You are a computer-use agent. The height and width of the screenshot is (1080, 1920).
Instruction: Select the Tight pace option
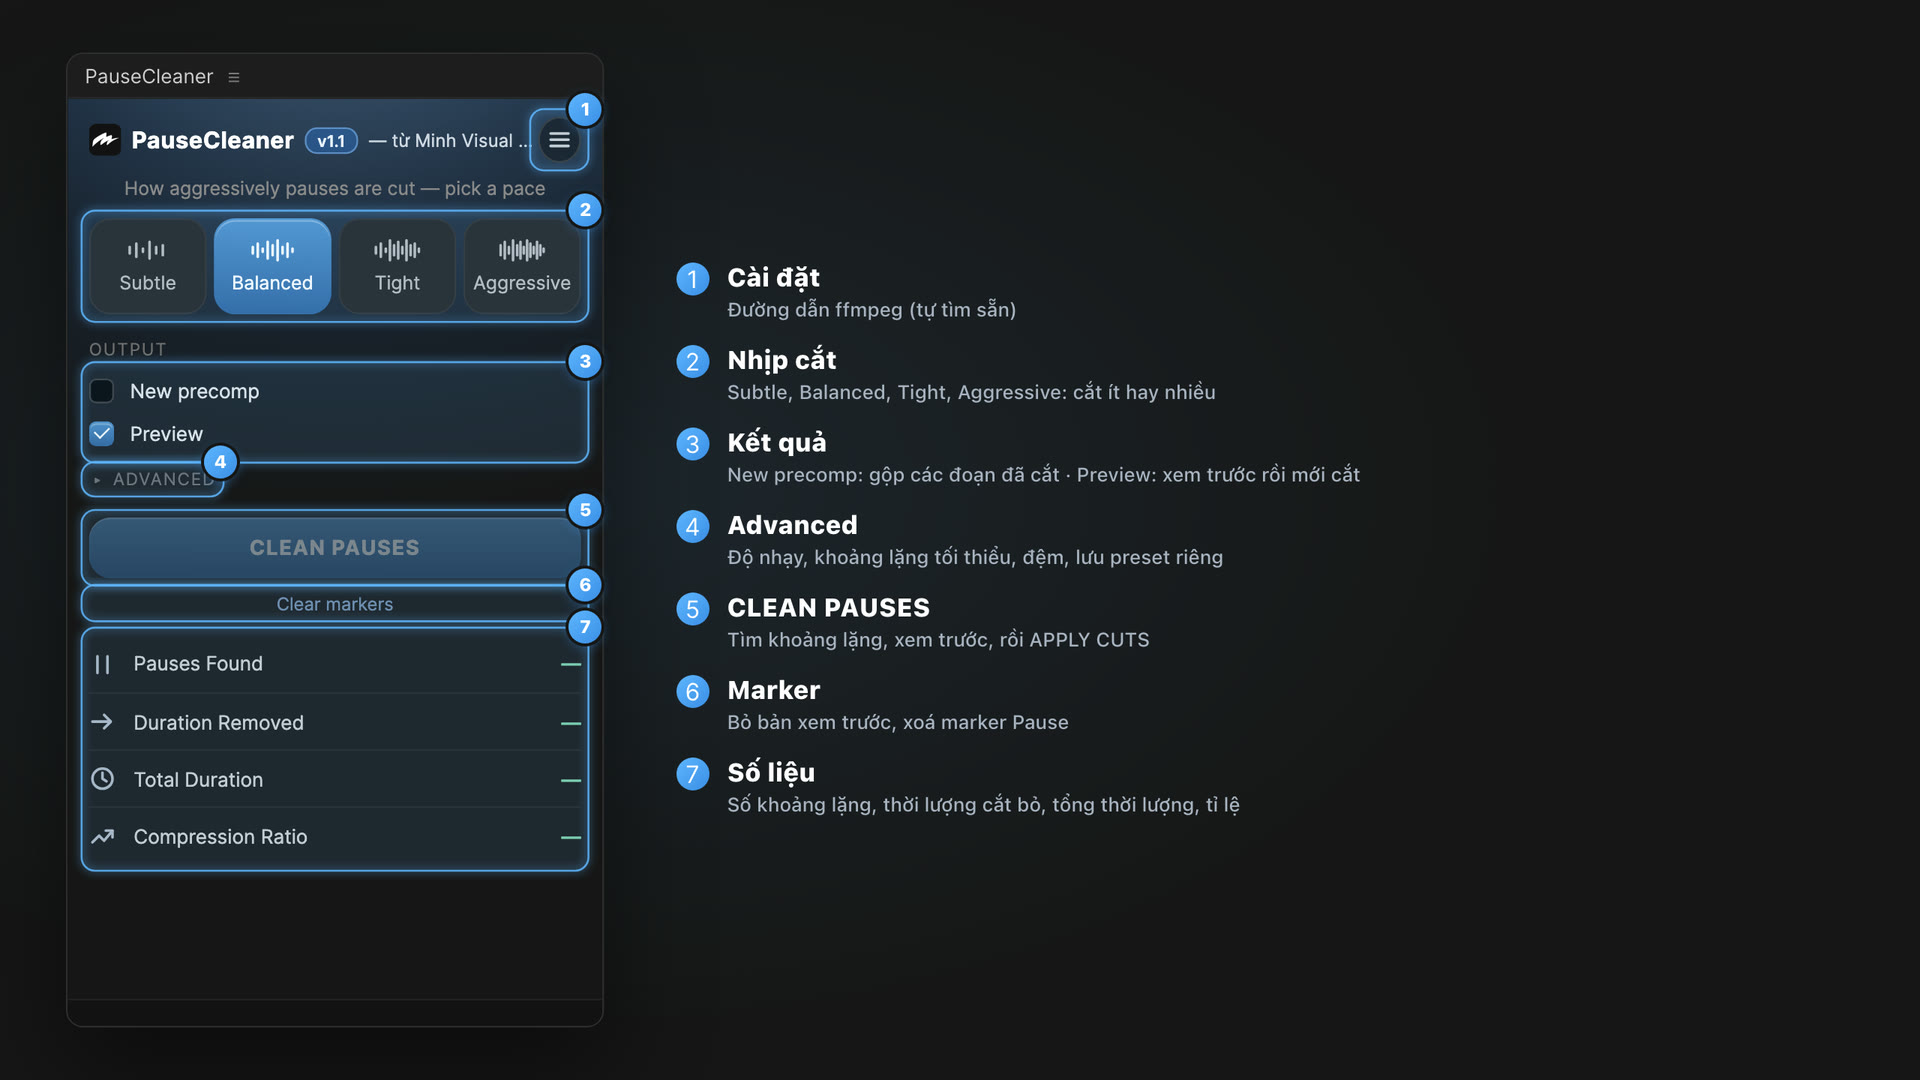(397, 266)
